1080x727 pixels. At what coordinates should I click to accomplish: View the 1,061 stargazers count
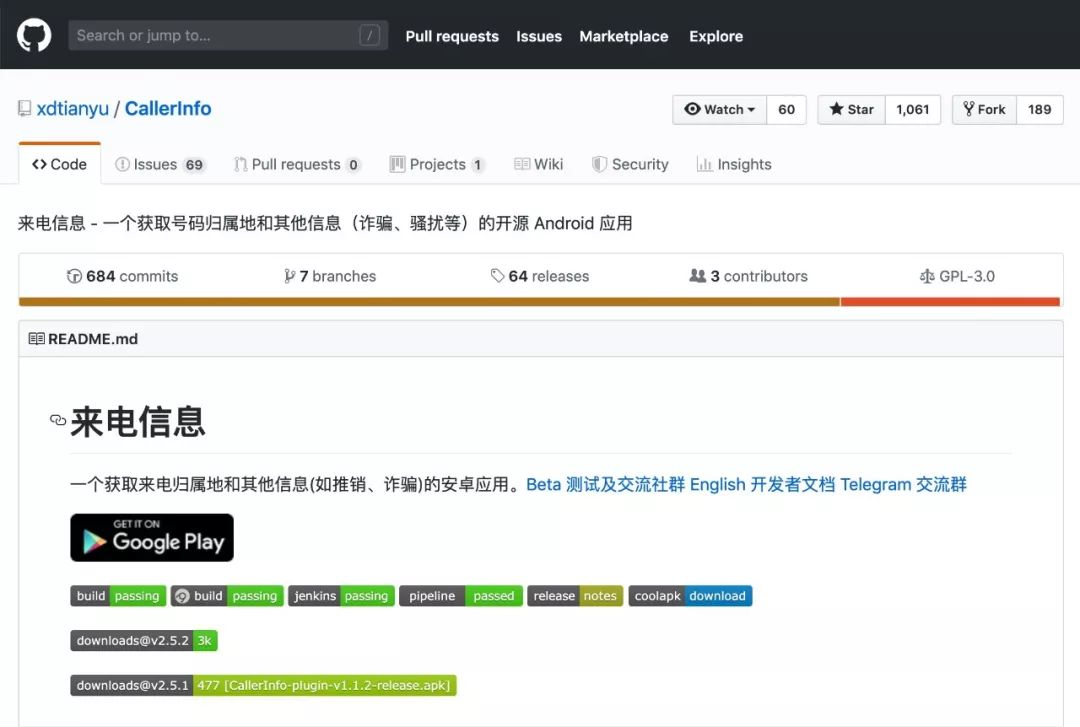[913, 110]
